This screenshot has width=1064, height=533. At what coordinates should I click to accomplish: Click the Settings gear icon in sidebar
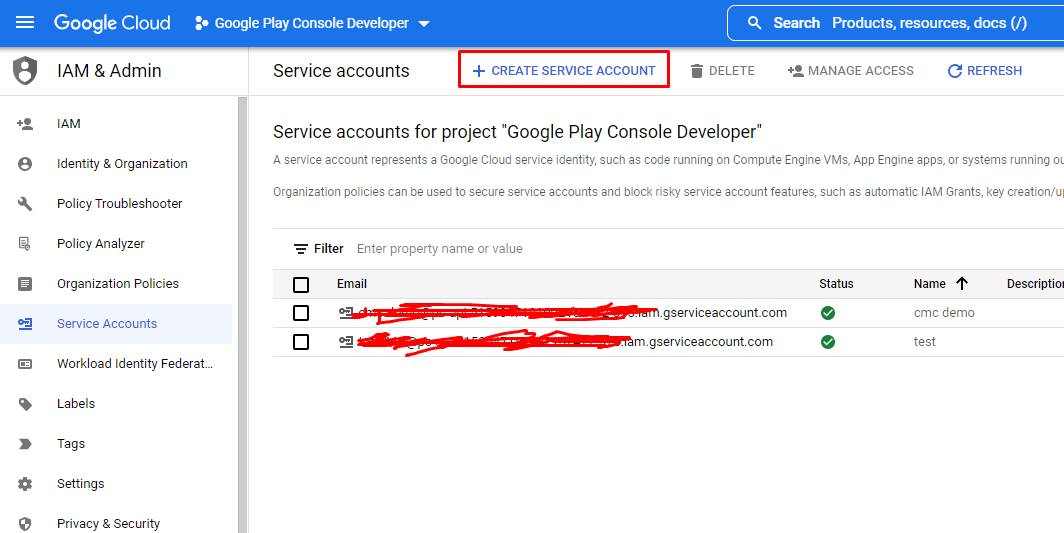pos(25,484)
